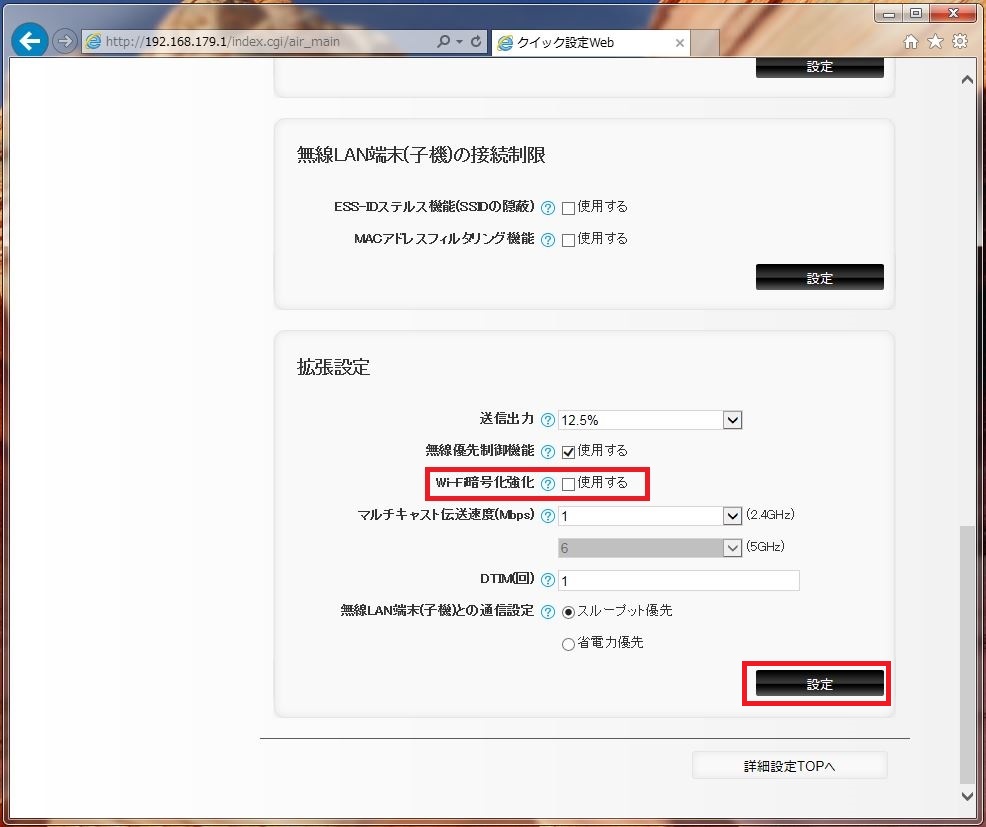Uncheck 無線優先制御機能 使用する checkbox
This screenshot has height=827, width=986.
(x=568, y=452)
